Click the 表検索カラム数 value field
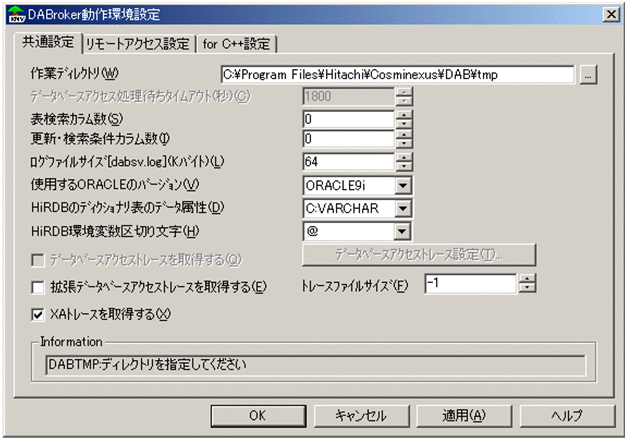Screen dimensions: 628x441 [348, 119]
